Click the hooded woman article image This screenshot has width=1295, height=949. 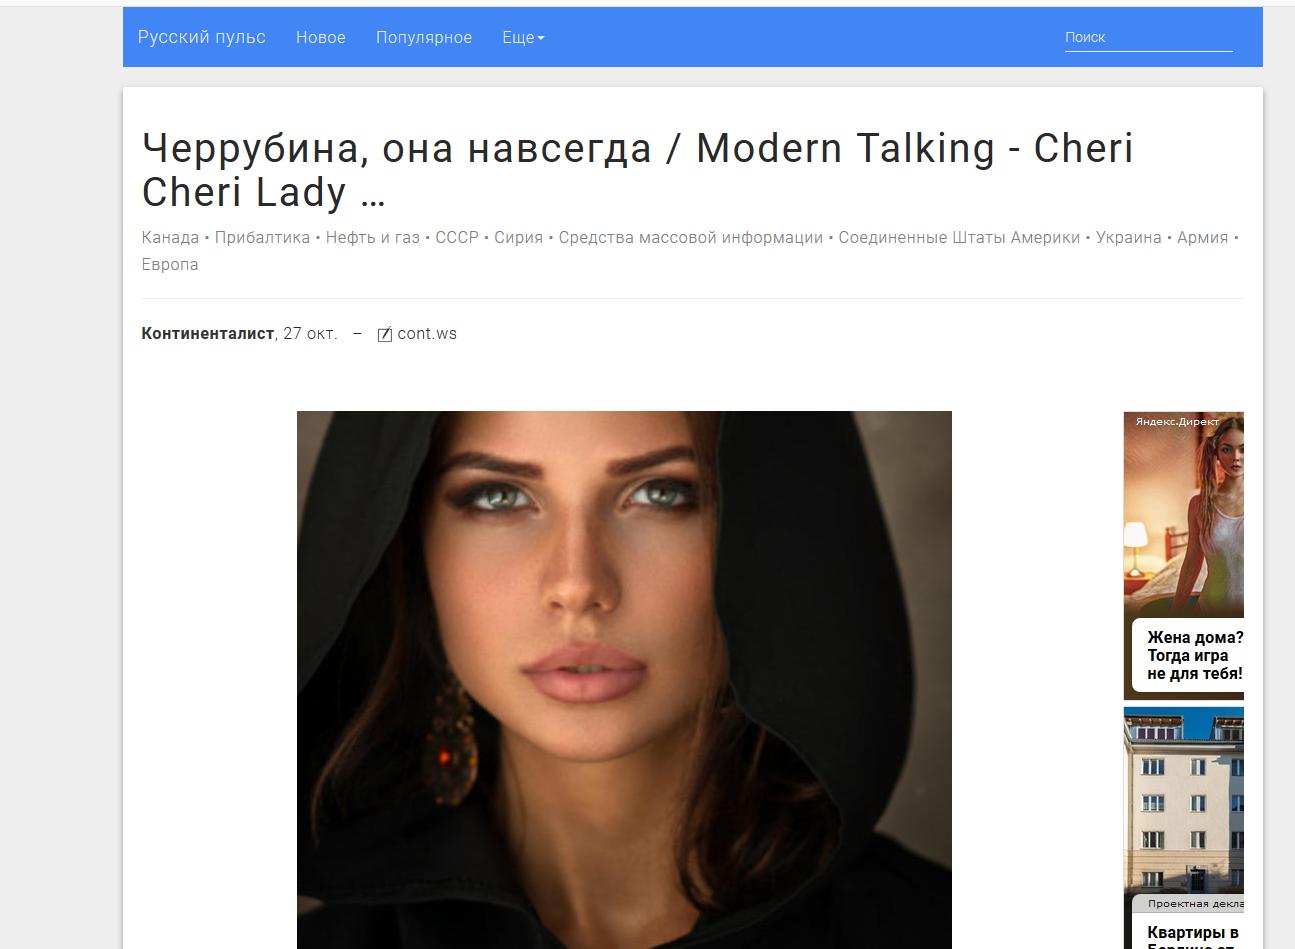624,680
